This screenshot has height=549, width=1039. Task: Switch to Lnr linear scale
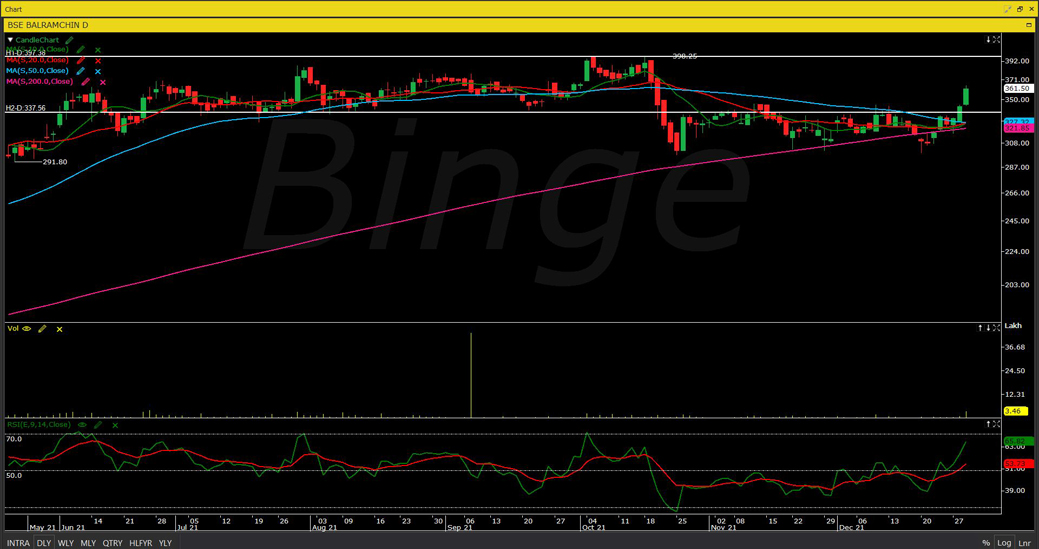point(1024,543)
